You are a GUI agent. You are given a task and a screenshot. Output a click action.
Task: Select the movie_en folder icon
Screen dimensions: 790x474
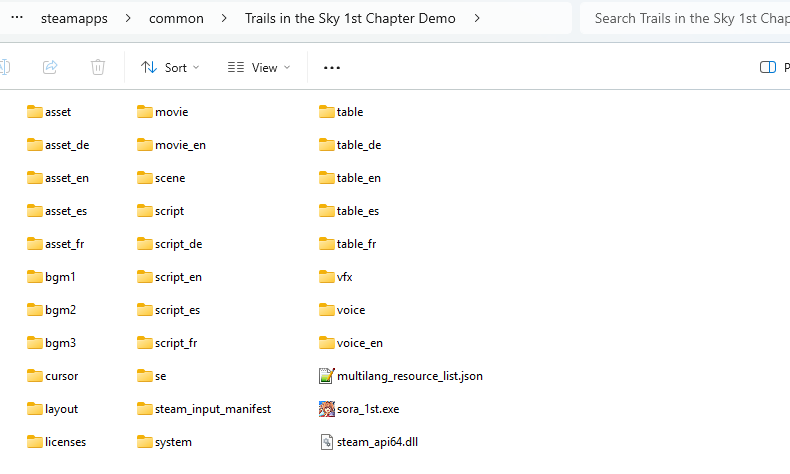pos(145,145)
